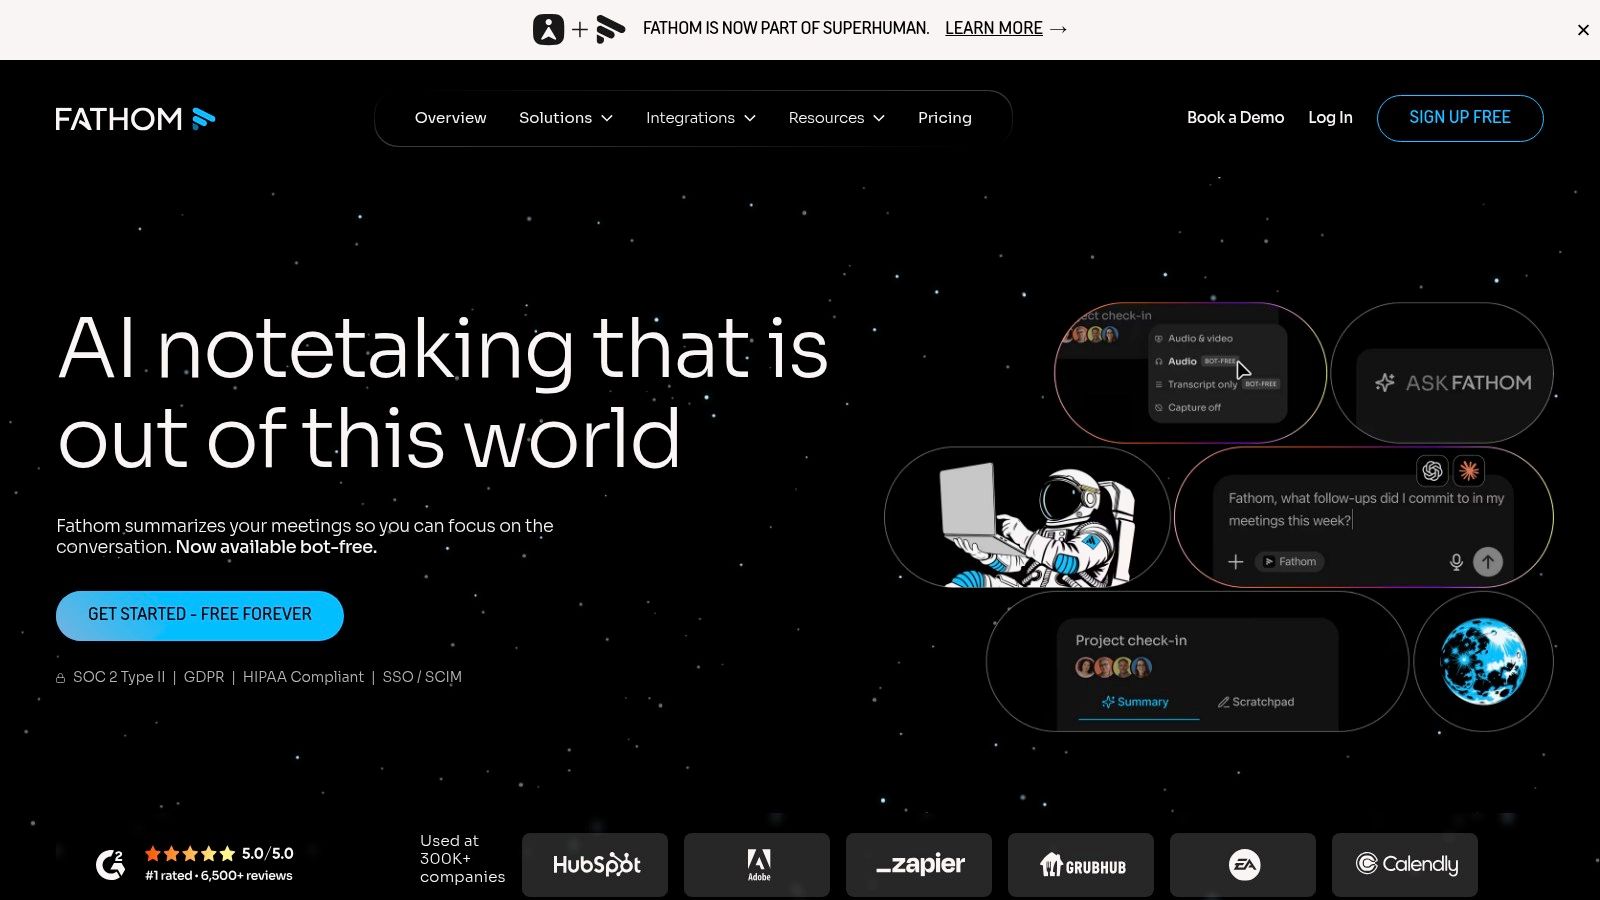Click the blue moon image
Image resolution: width=1600 pixels, height=900 pixels.
1483,661
